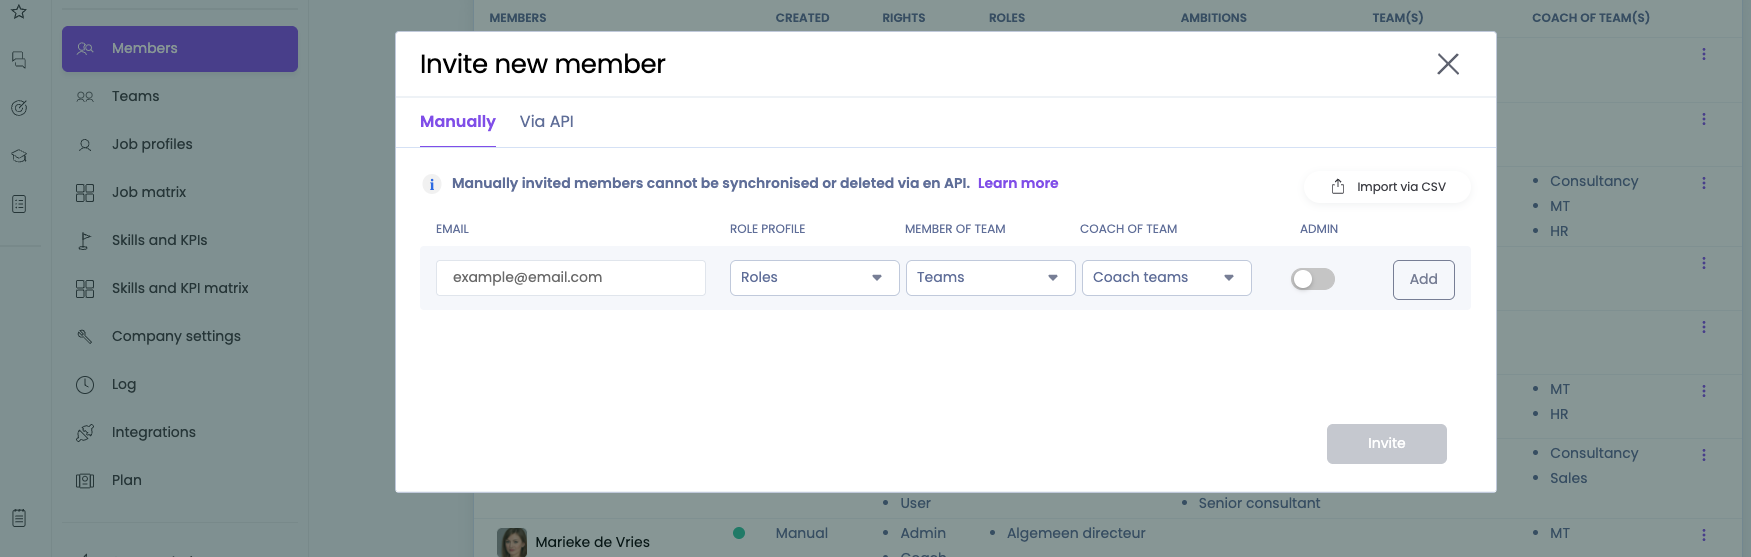Click the star icon in left rail
The height and width of the screenshot is (557, 1751).
[19, 12]
